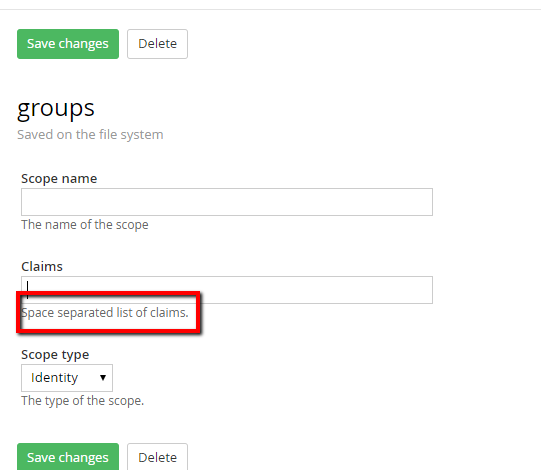Image resolution: width=541 pixels, height=470 pixels.
Task: Click the 'groups' heading text
Action: coord(56,110)
